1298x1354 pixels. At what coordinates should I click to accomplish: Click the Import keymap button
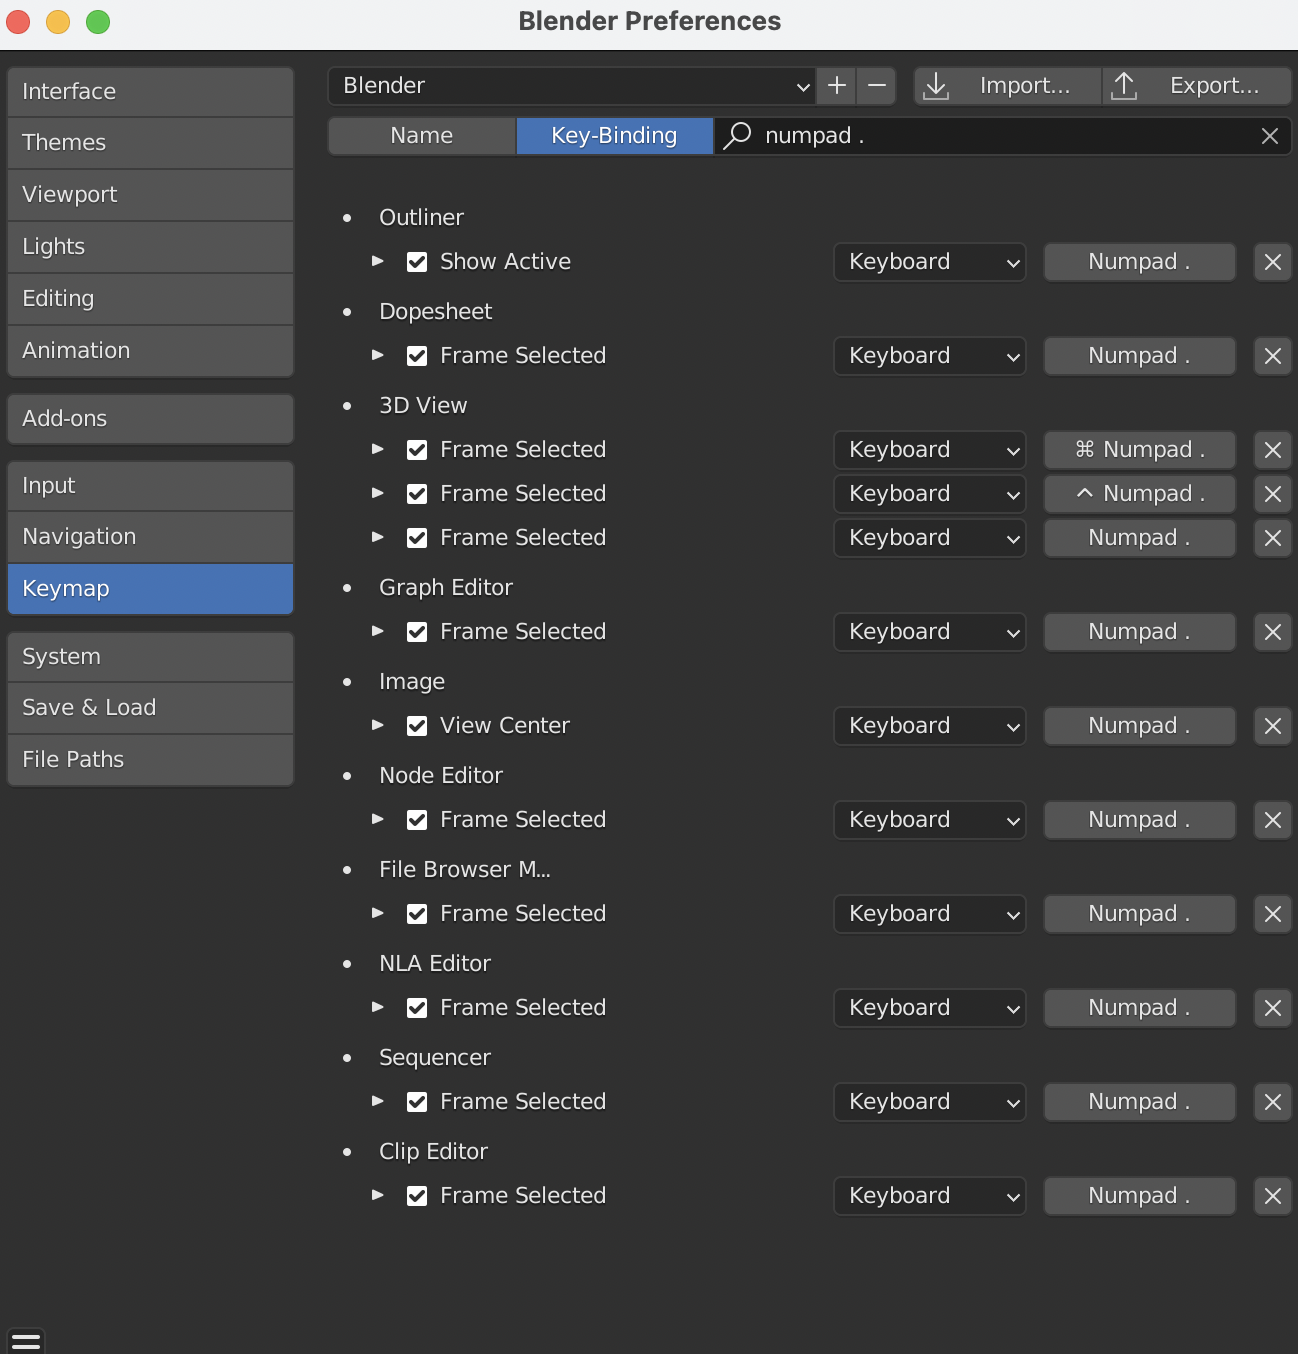coord(1007,86)
